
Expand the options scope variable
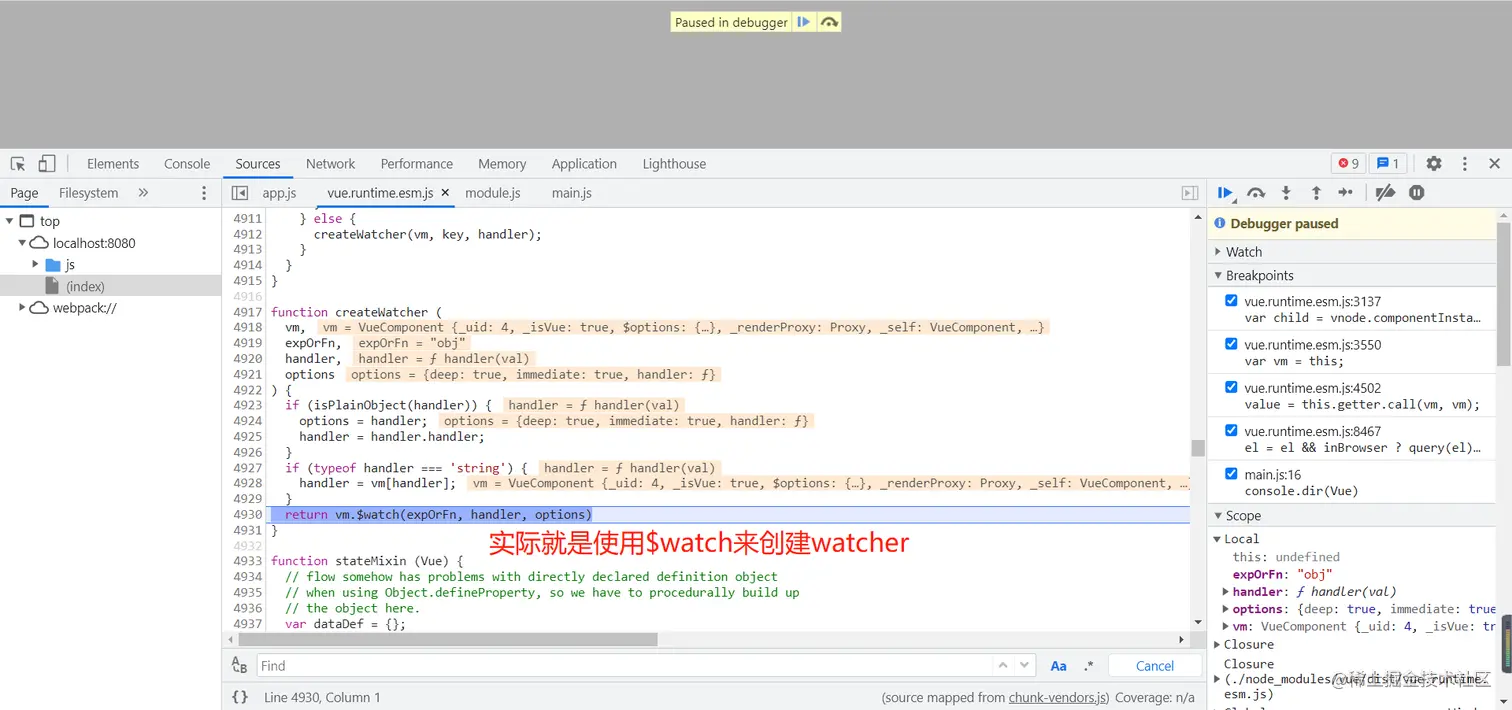tap(1227, 609)
